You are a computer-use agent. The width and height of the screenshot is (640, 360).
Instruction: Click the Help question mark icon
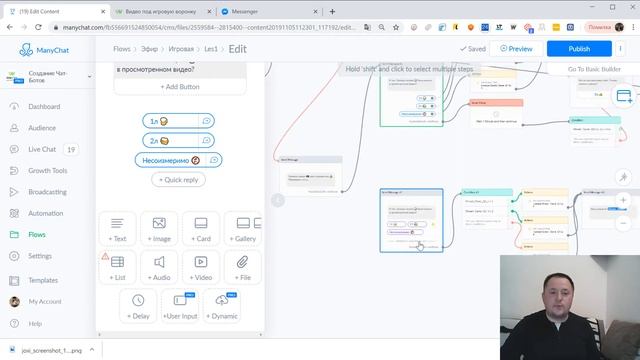point(14,323)
